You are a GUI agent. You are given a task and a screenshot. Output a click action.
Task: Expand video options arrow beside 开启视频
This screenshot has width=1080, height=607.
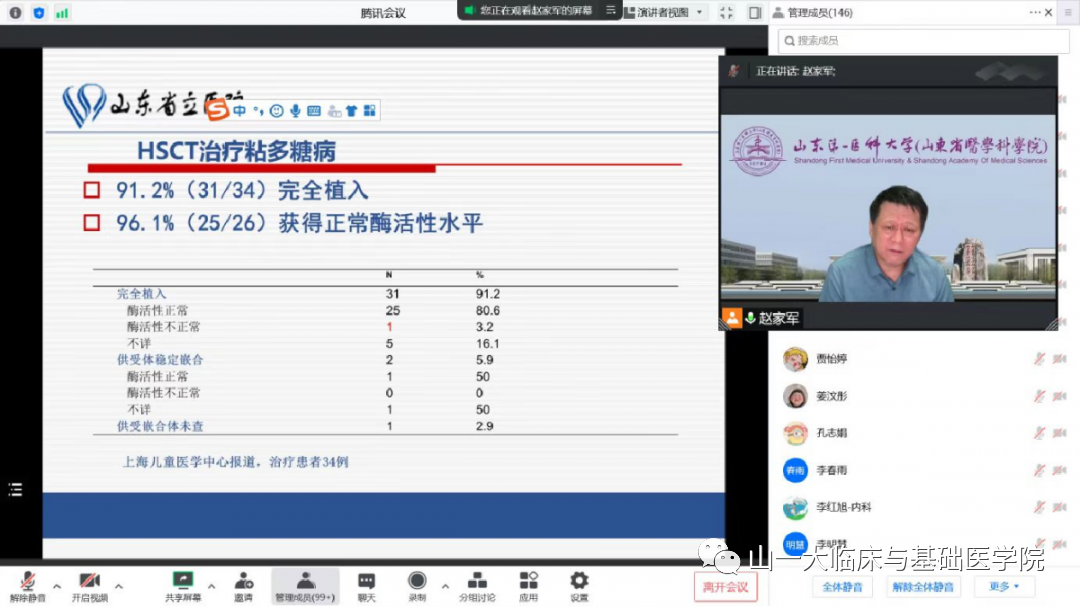119,586
